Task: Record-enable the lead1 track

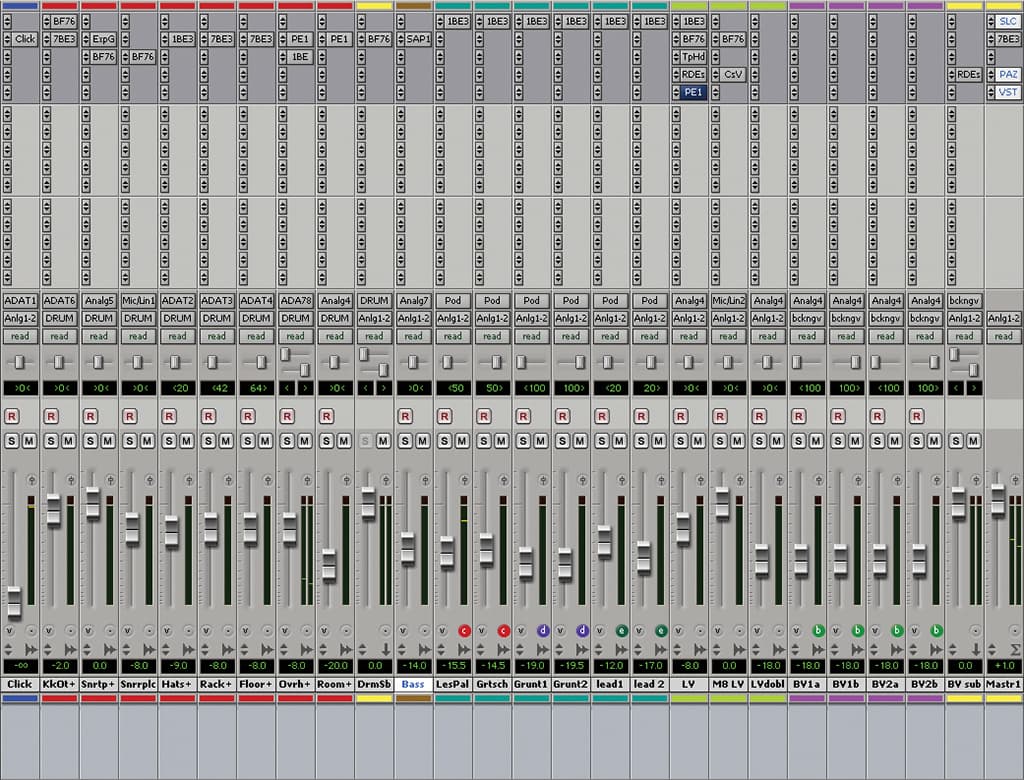Action: [x=601, y=416]
